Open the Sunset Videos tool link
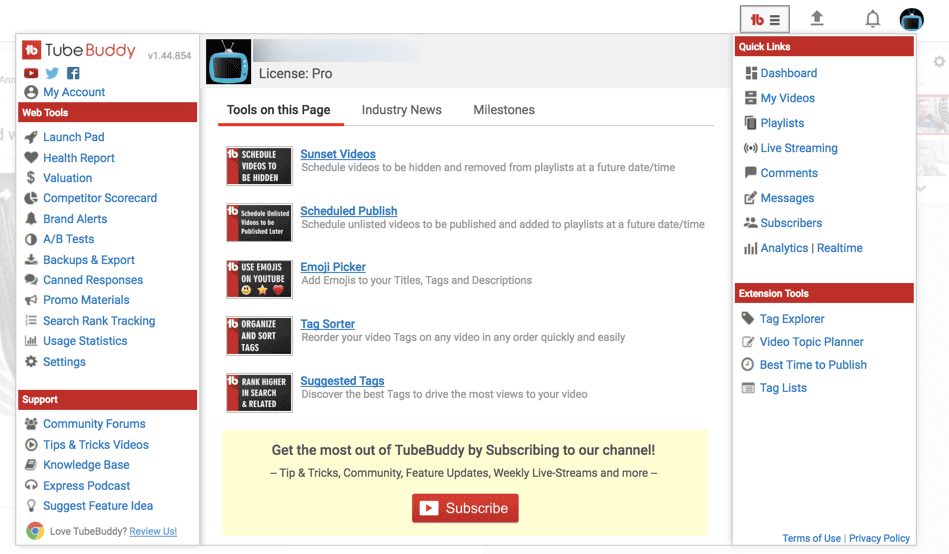The image size is (949, 554). tap(338, 154)
